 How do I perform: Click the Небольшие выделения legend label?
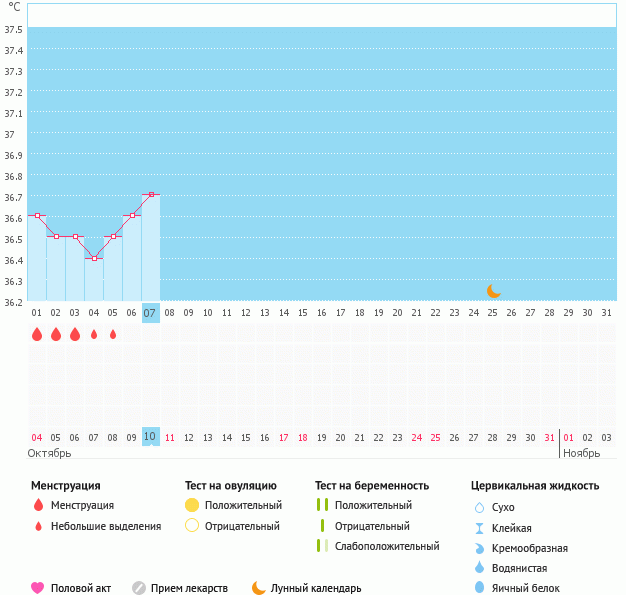pos(105,526)
